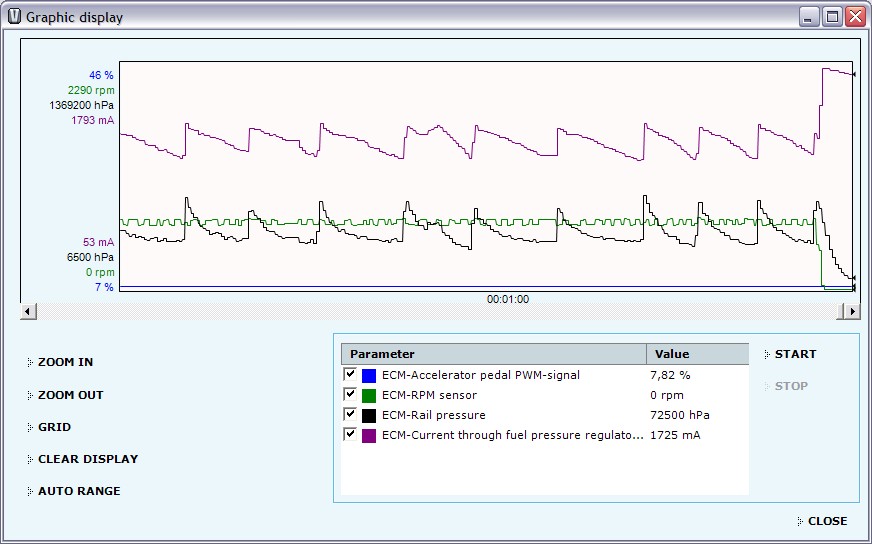Click the scrollbar right arrow
The height and width of the screenshot is (544, 872).
point(852,311)
